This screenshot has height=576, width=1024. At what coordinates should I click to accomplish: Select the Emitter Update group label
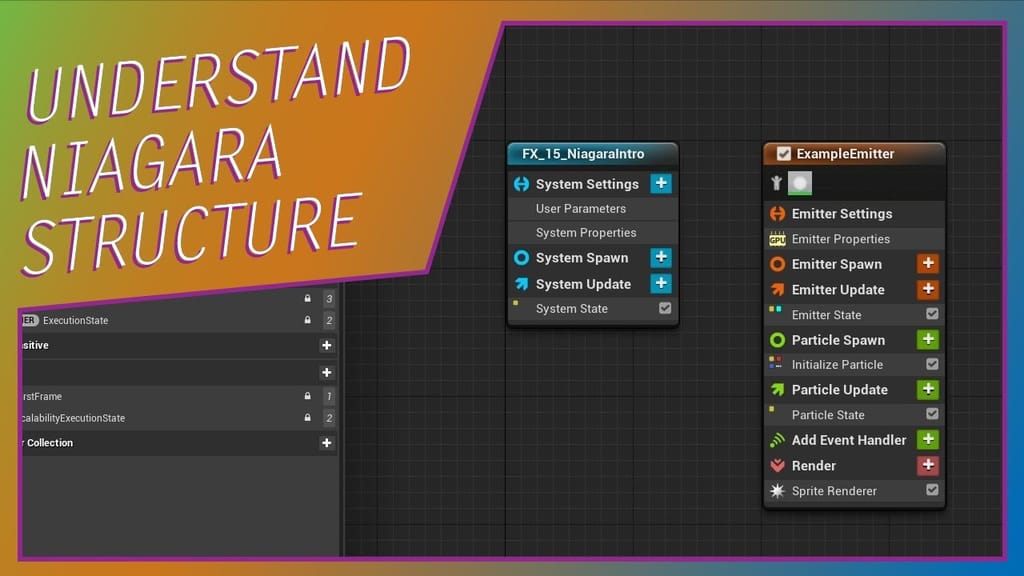point(838,290)
